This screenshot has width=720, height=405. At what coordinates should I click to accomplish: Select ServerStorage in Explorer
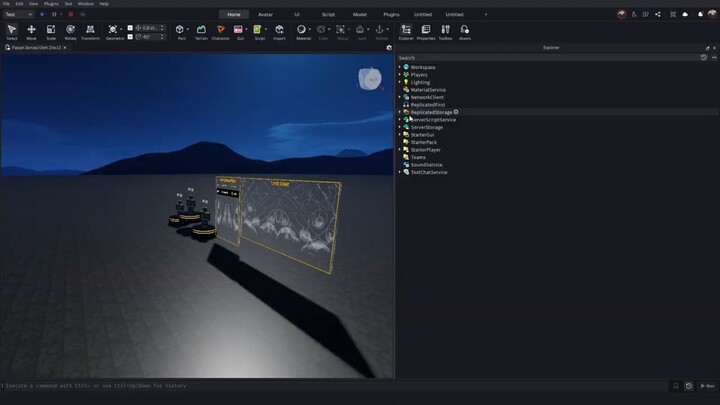[x=427, y=127]
